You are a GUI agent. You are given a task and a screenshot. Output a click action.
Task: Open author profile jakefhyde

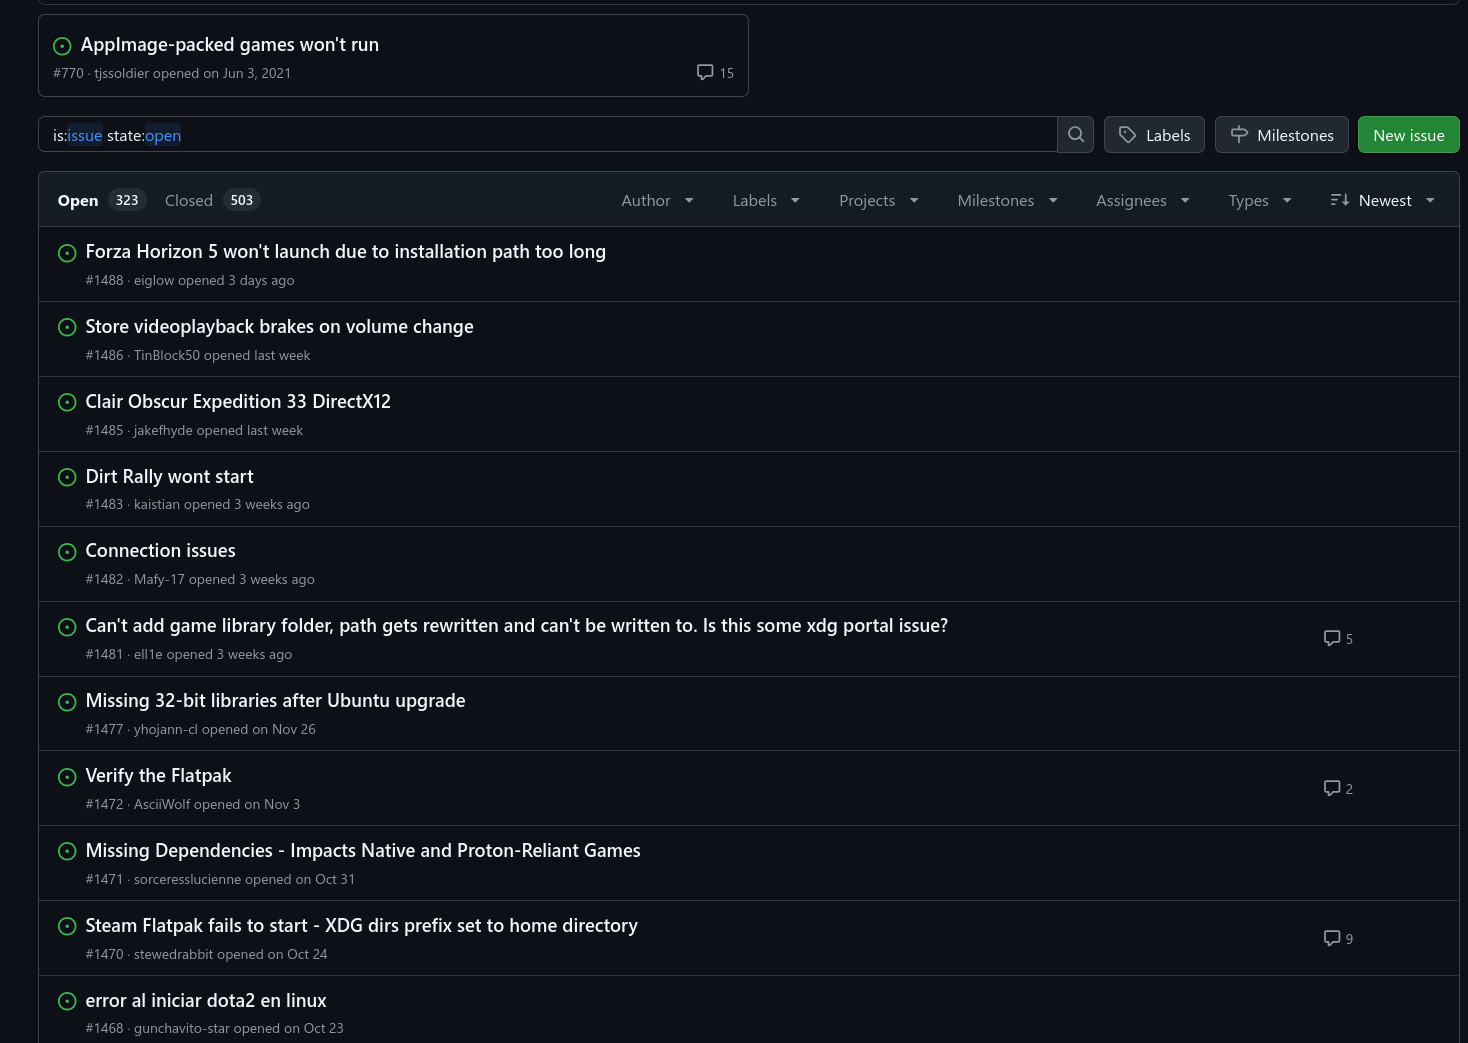coord(163,431)
